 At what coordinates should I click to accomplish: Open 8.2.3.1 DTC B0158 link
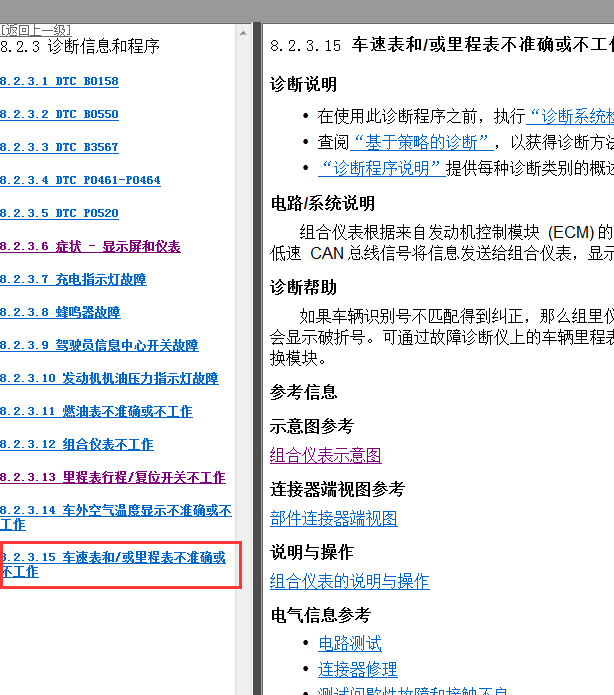[x=59, y=82]
